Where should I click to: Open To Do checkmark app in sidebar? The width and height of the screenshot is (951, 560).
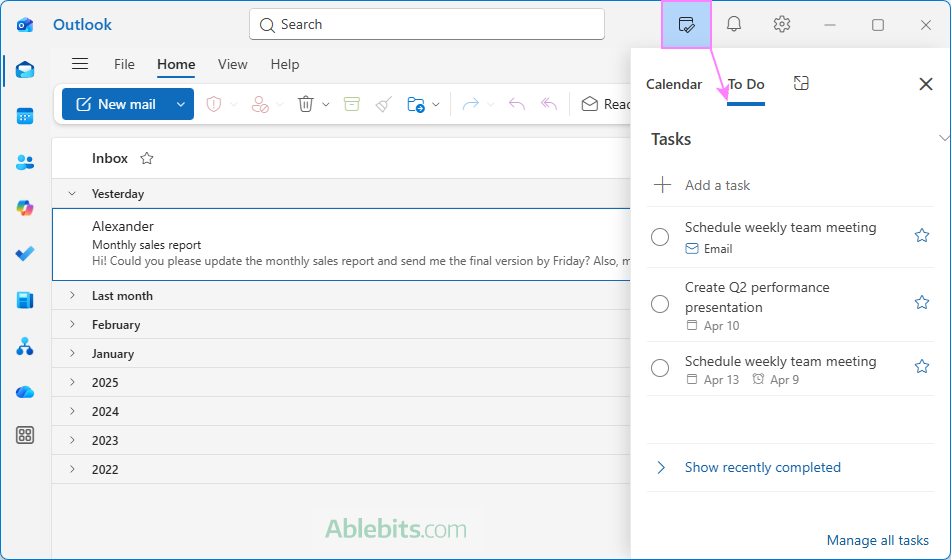pos(25,254)
